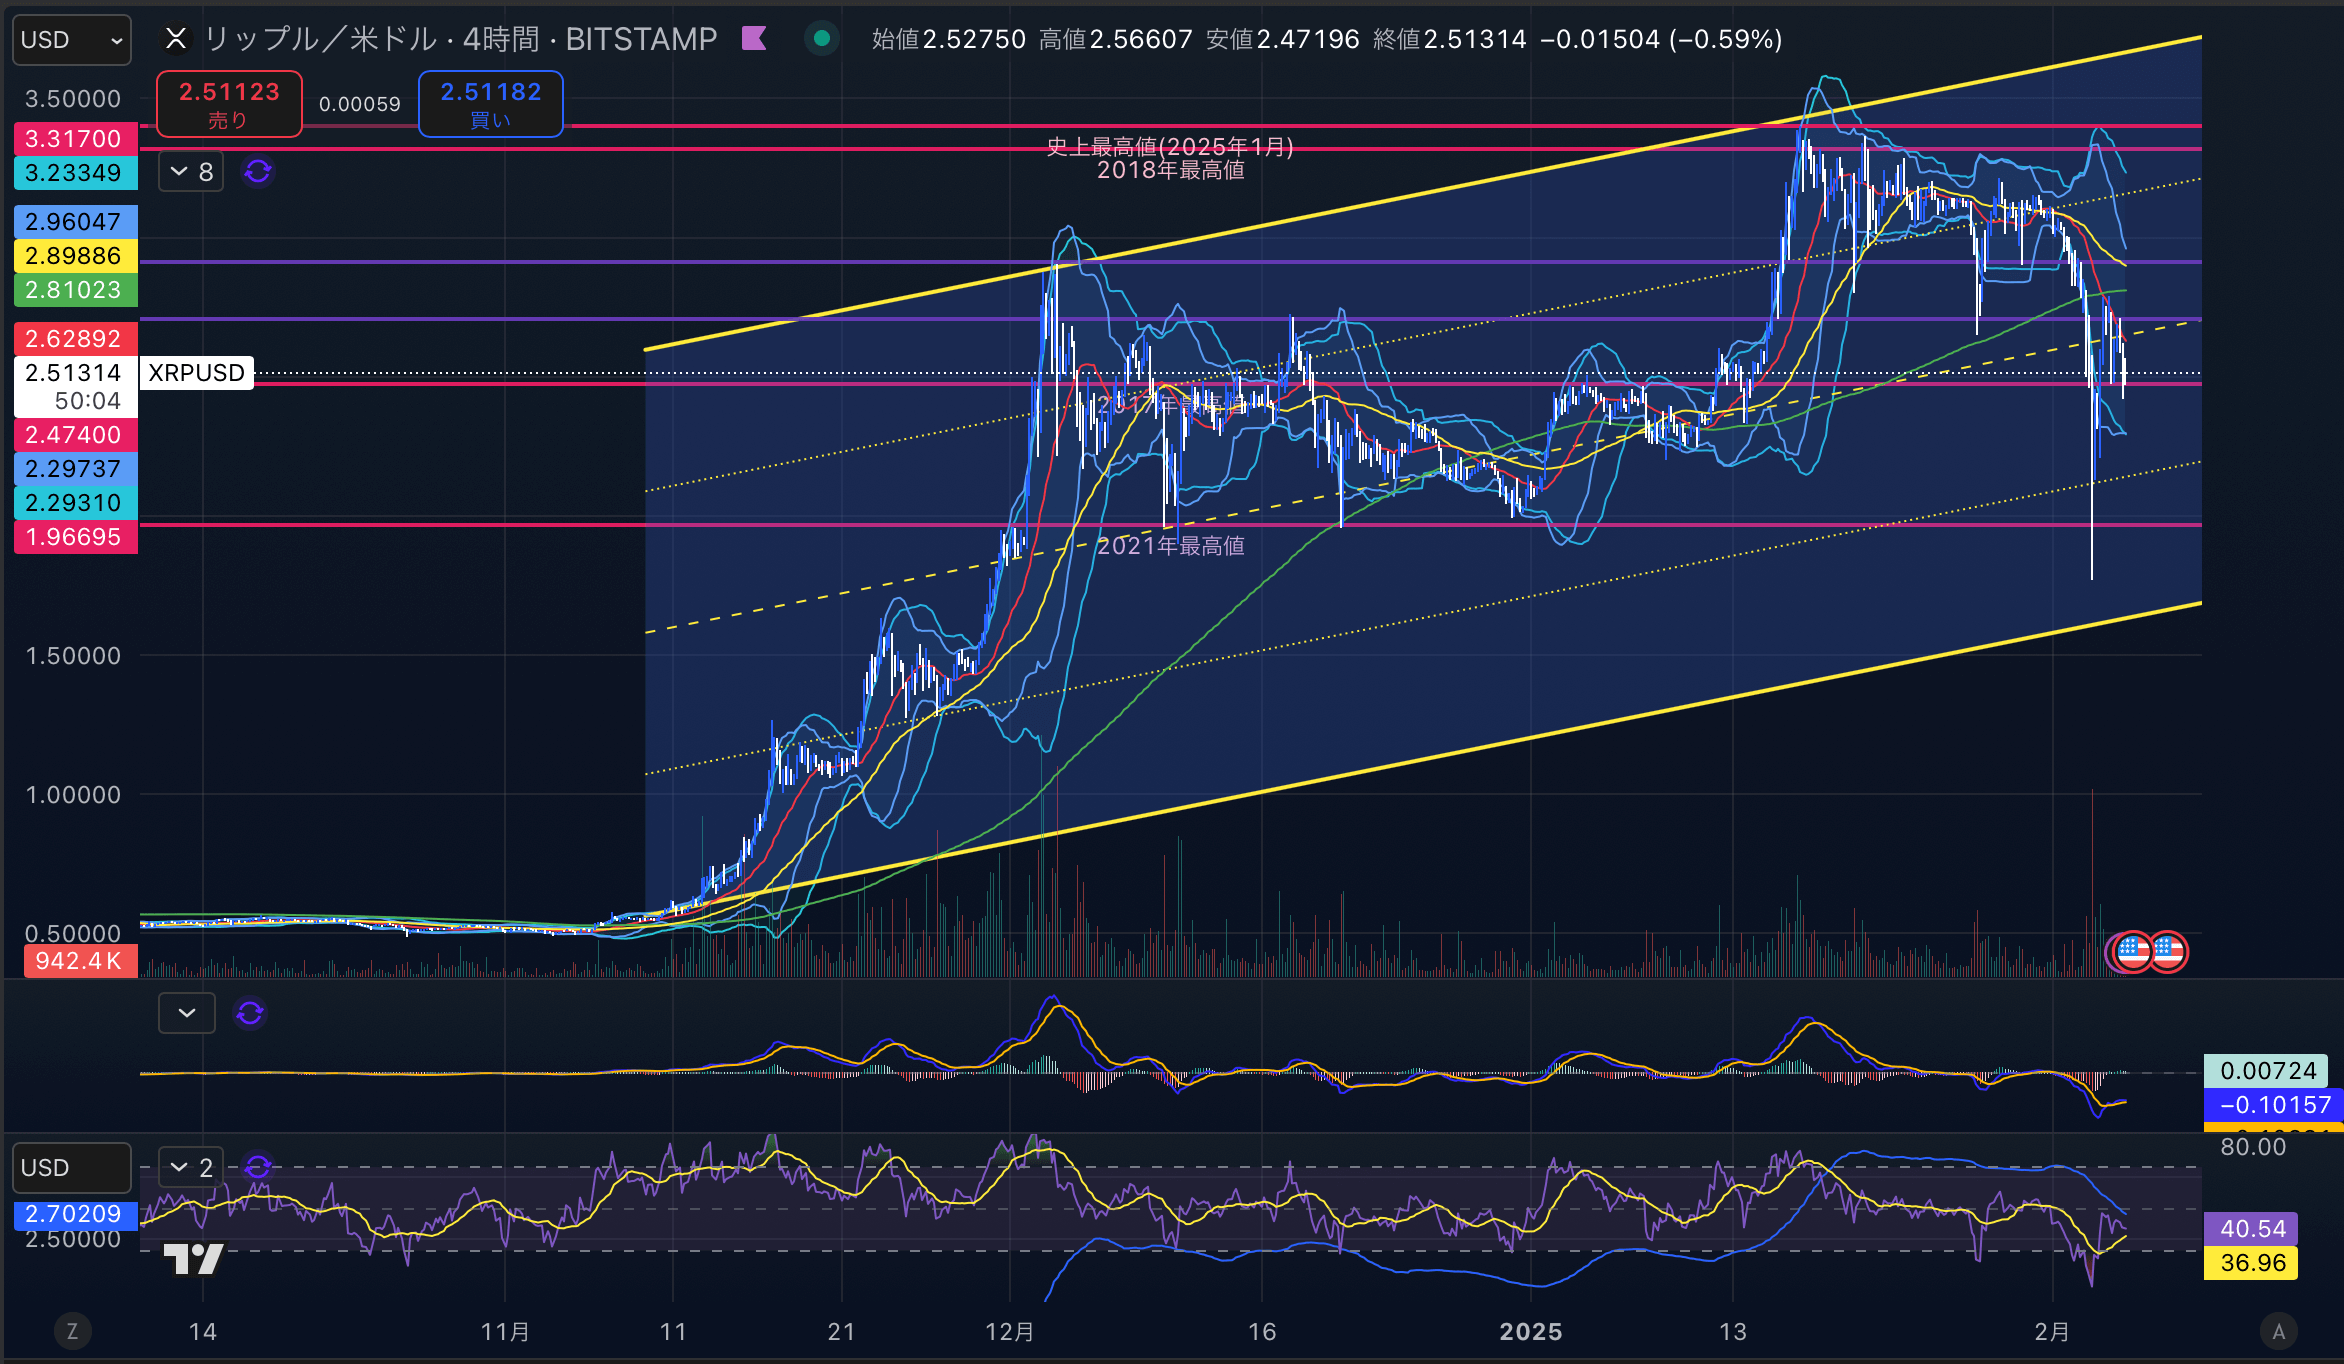Click the 11月 label on time axis

(505, 1331)
